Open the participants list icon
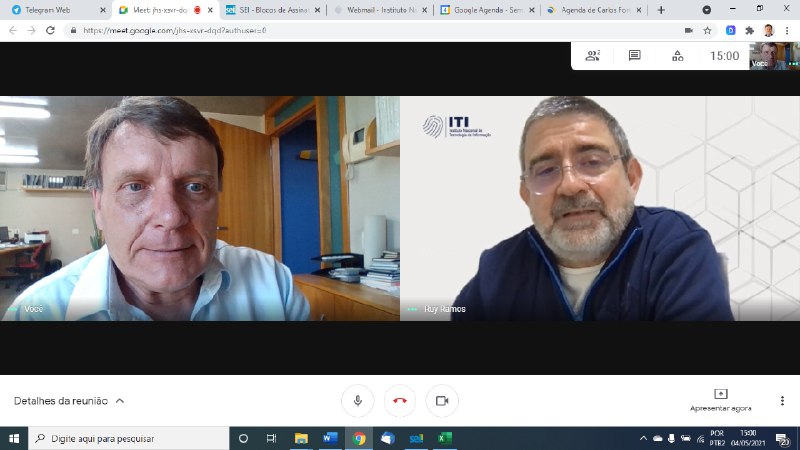800x450 pixels. (x=592, y=56)
